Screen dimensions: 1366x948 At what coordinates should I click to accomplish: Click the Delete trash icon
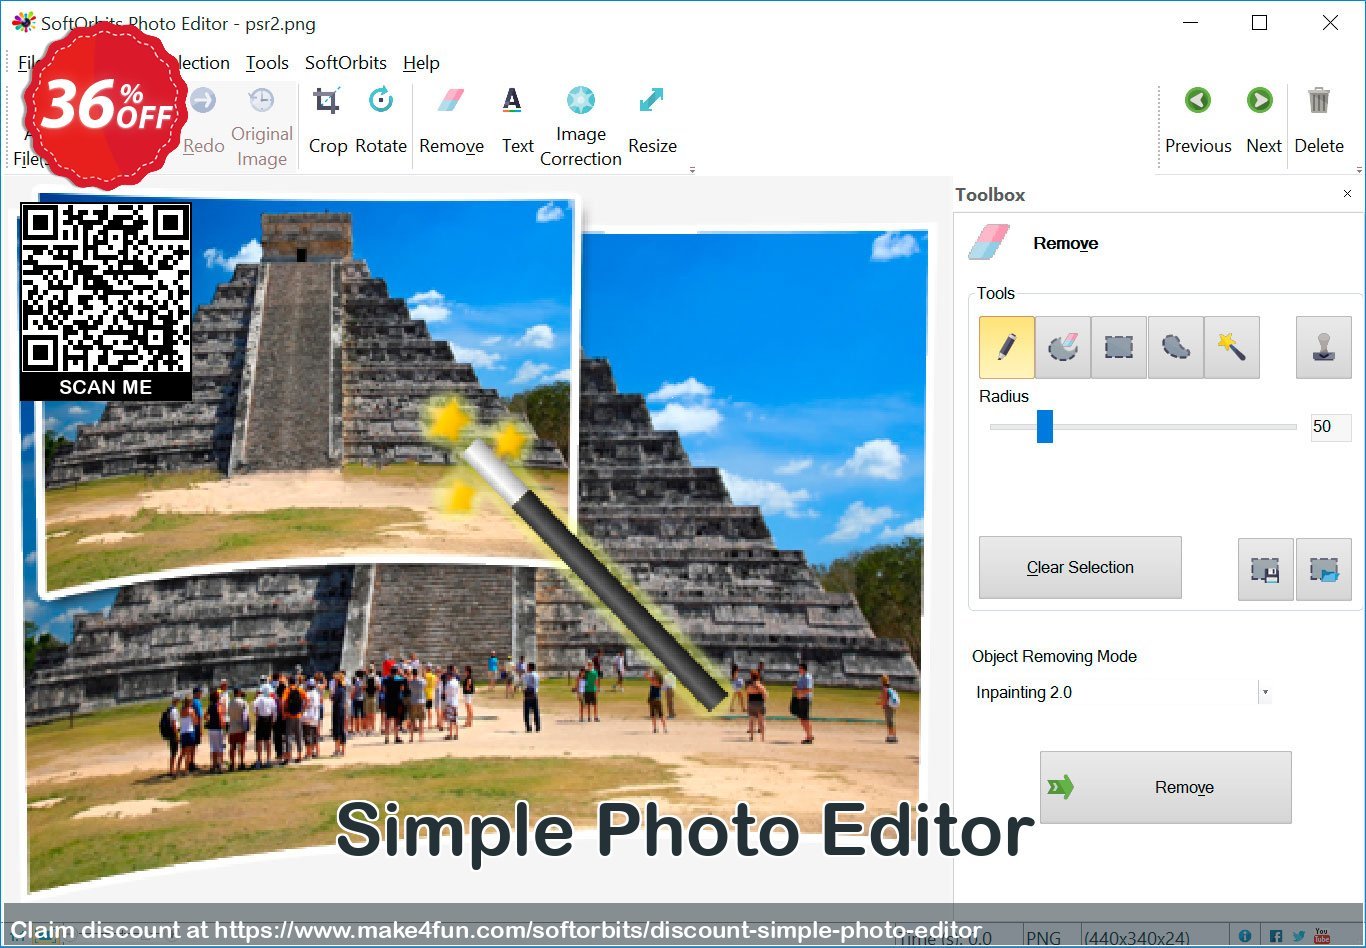click(x=1319, y=121)
